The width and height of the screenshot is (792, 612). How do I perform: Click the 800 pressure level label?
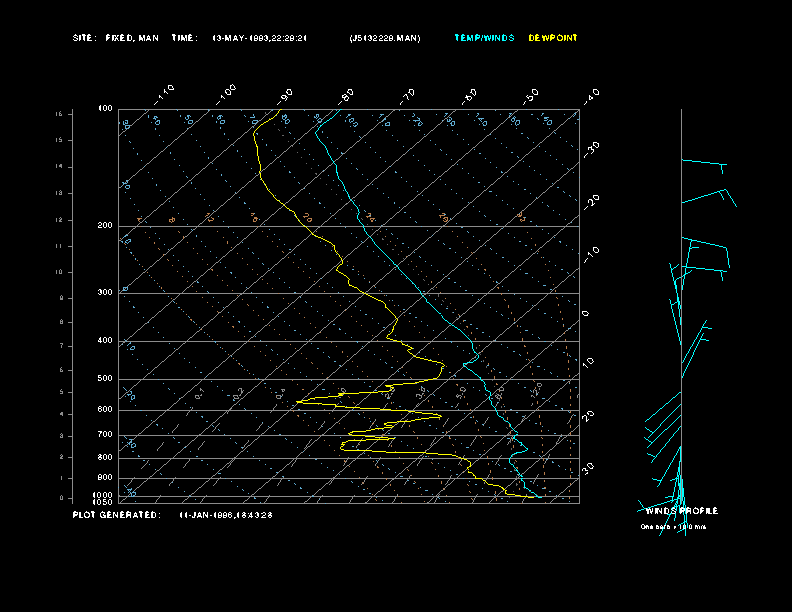point(105,457)
